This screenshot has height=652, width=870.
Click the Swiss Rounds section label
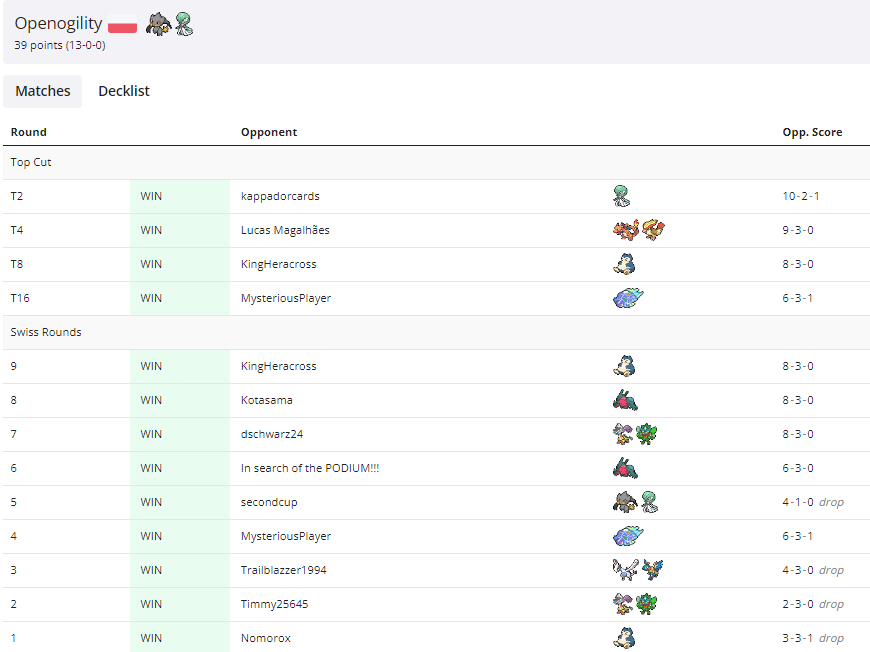pos(46,332)
